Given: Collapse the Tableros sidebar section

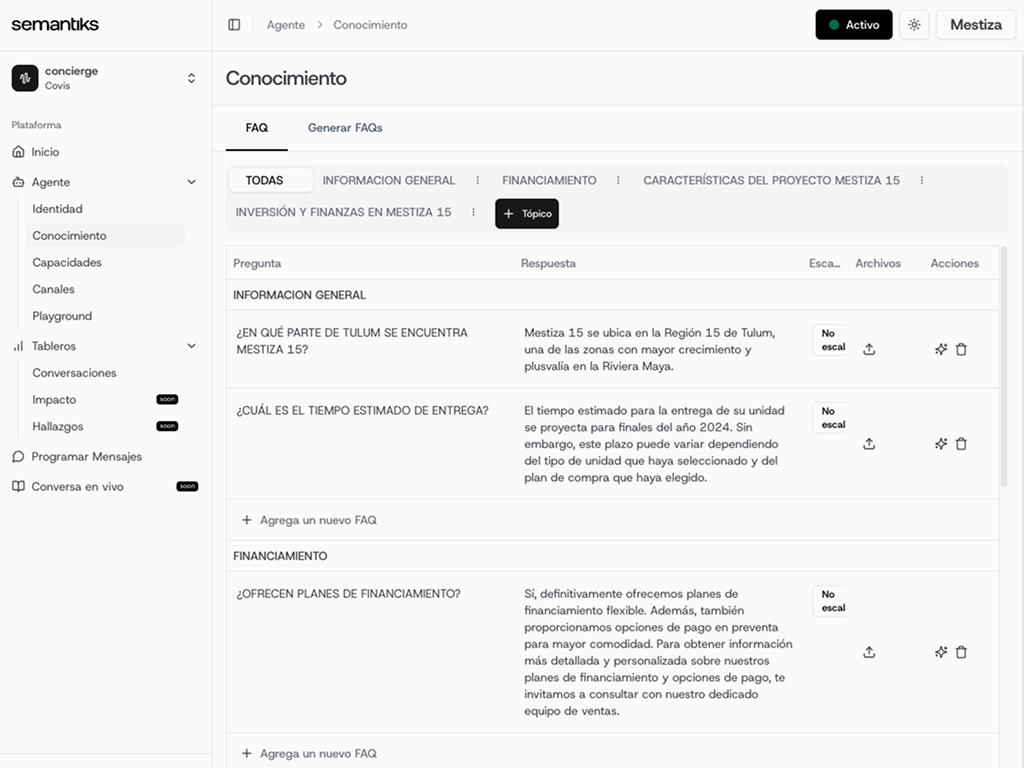Looking at the screenshot, I should (192, 346).
